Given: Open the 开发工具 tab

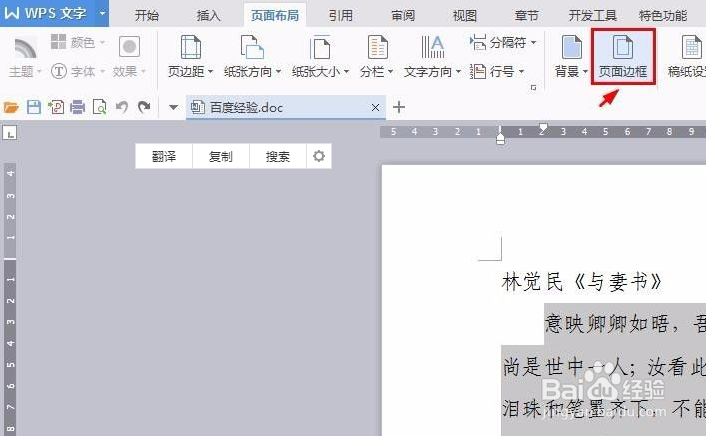Looking at the screenshot, I should (592, 16).
